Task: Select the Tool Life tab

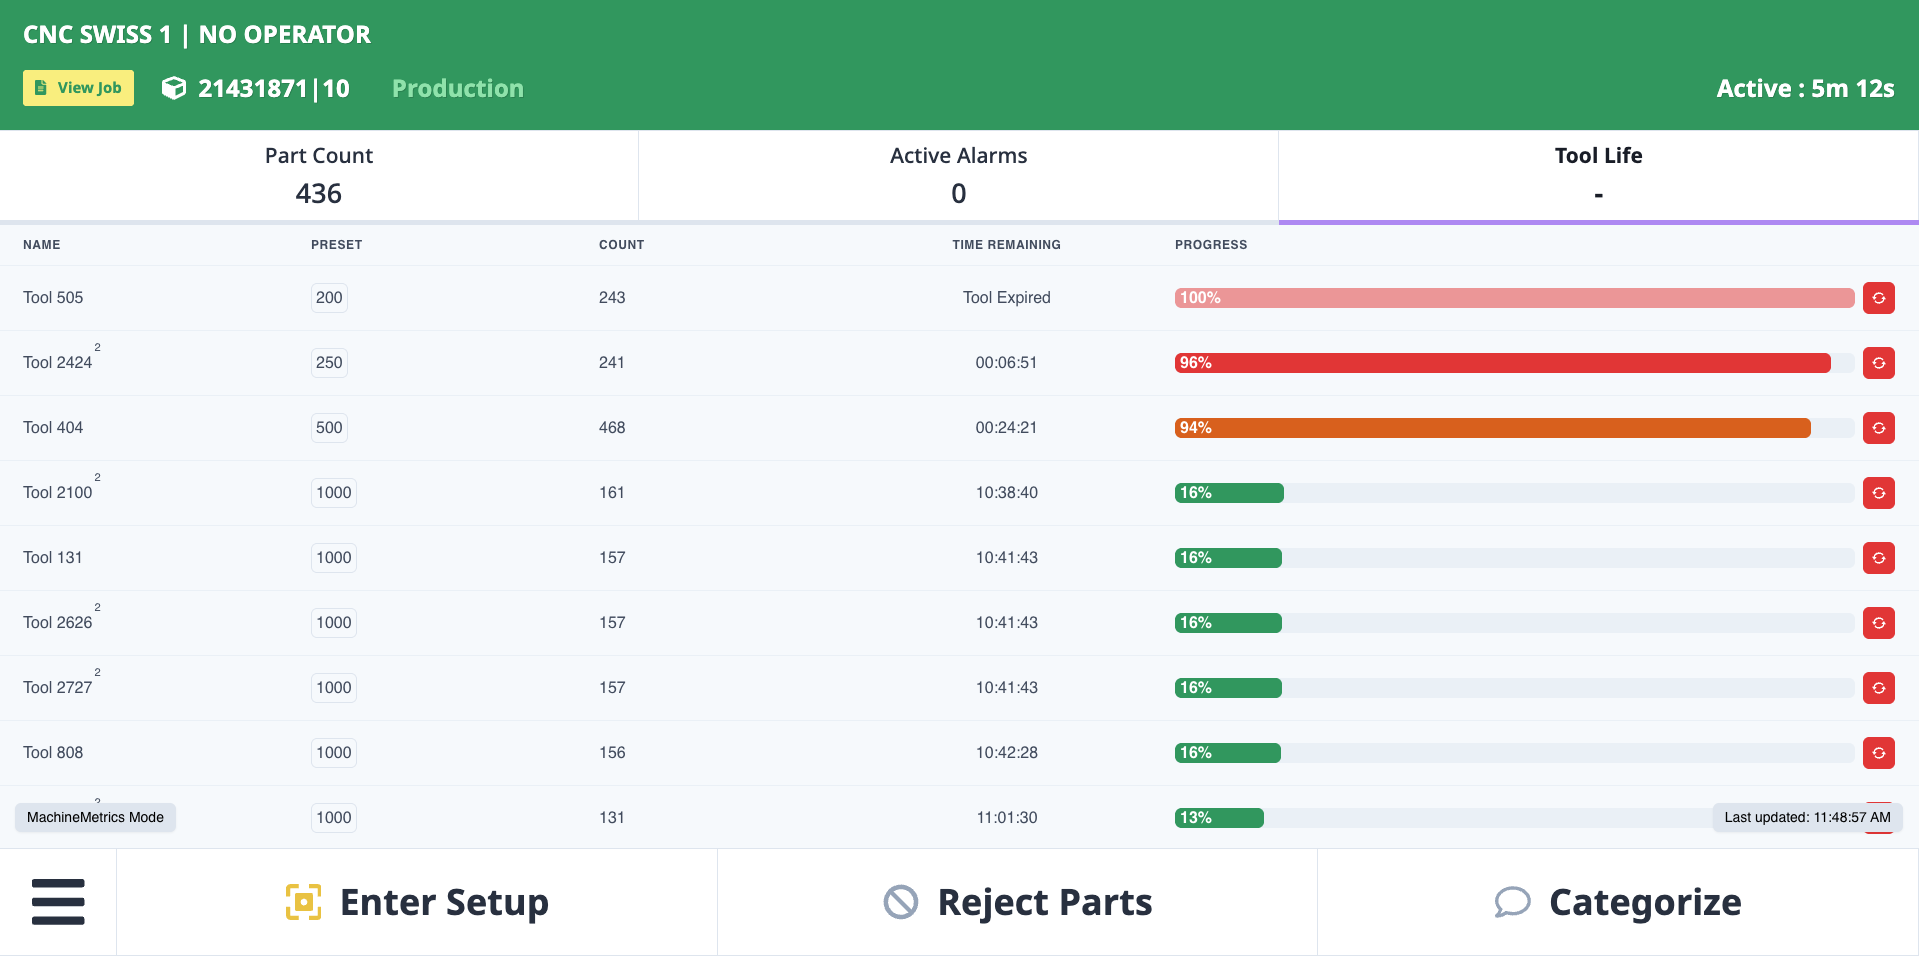Action: tap(1597, 176)
